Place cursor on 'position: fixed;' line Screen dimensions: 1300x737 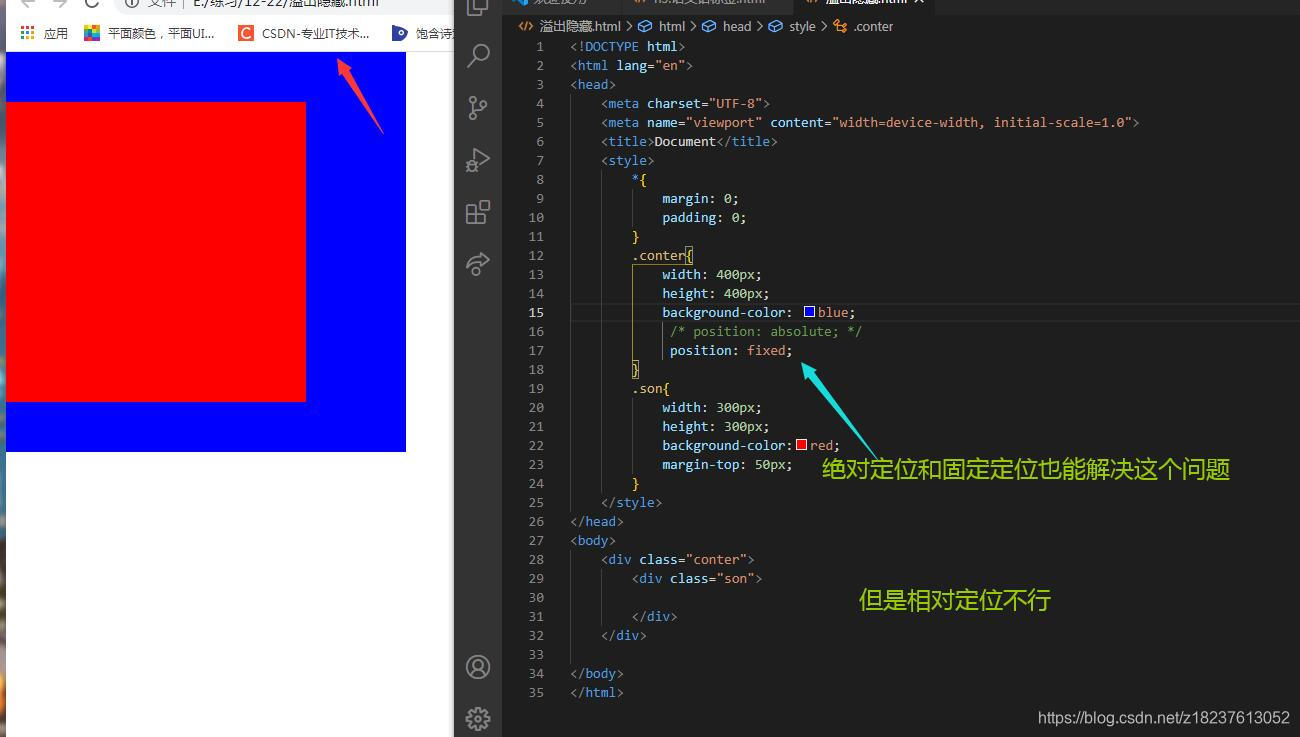coord(731,350)
